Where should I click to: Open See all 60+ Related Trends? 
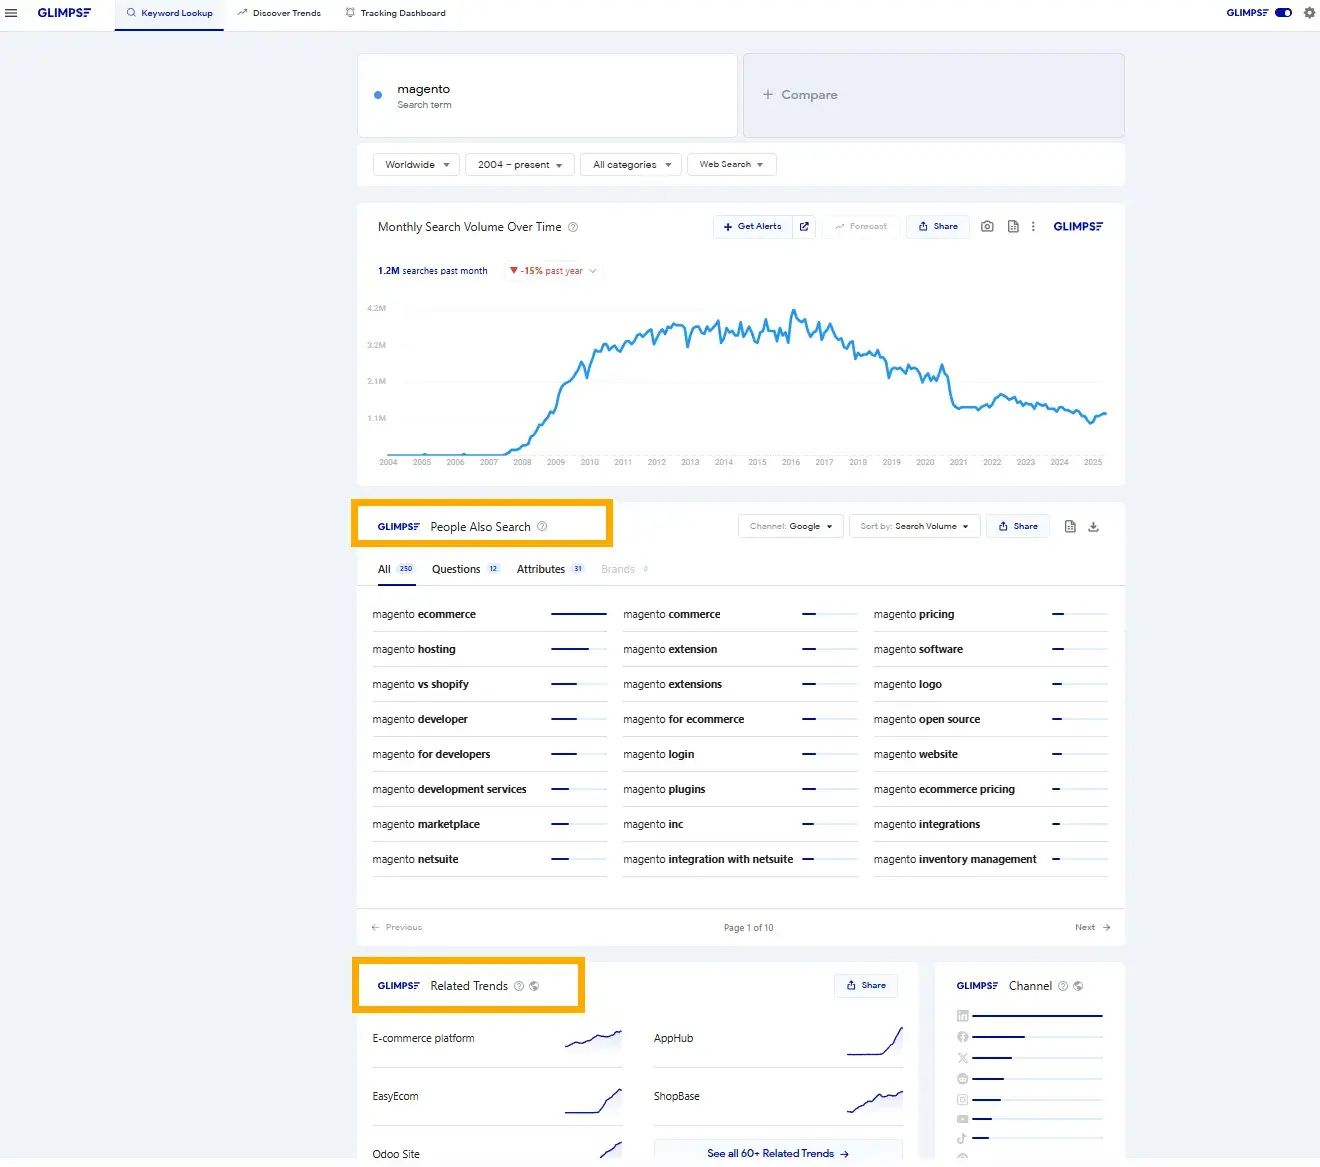point(777,1153)
